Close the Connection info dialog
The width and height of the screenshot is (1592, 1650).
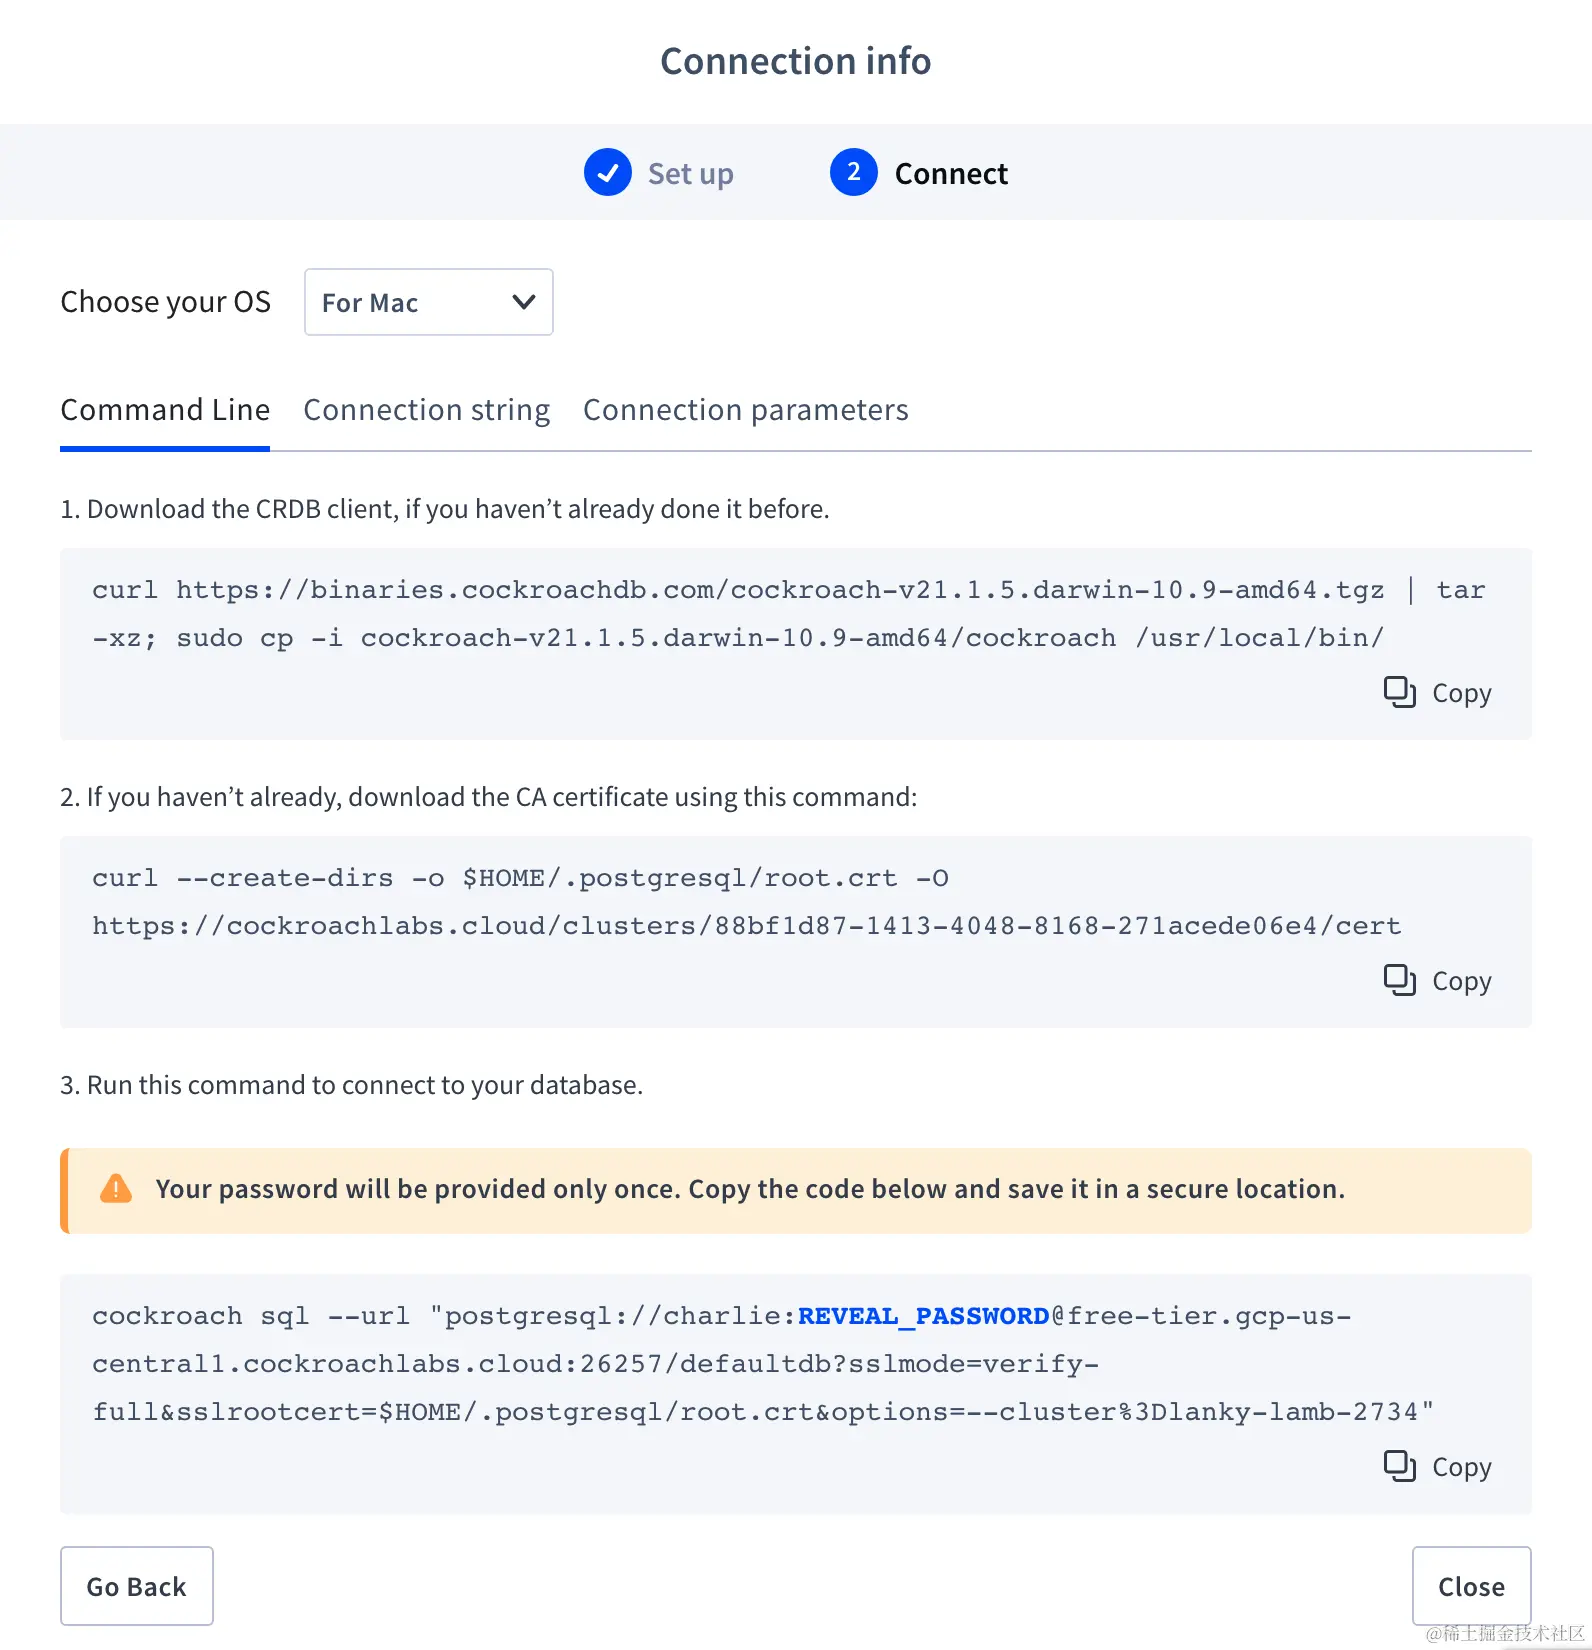(1471, 1586)
